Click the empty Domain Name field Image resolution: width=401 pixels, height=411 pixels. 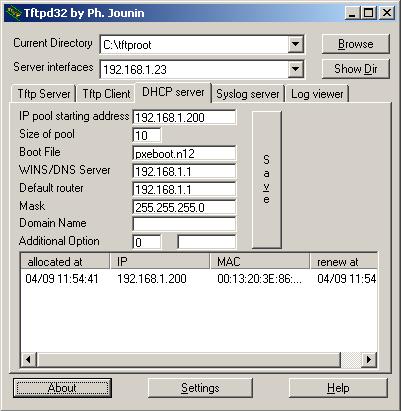[x=184, y=224]
